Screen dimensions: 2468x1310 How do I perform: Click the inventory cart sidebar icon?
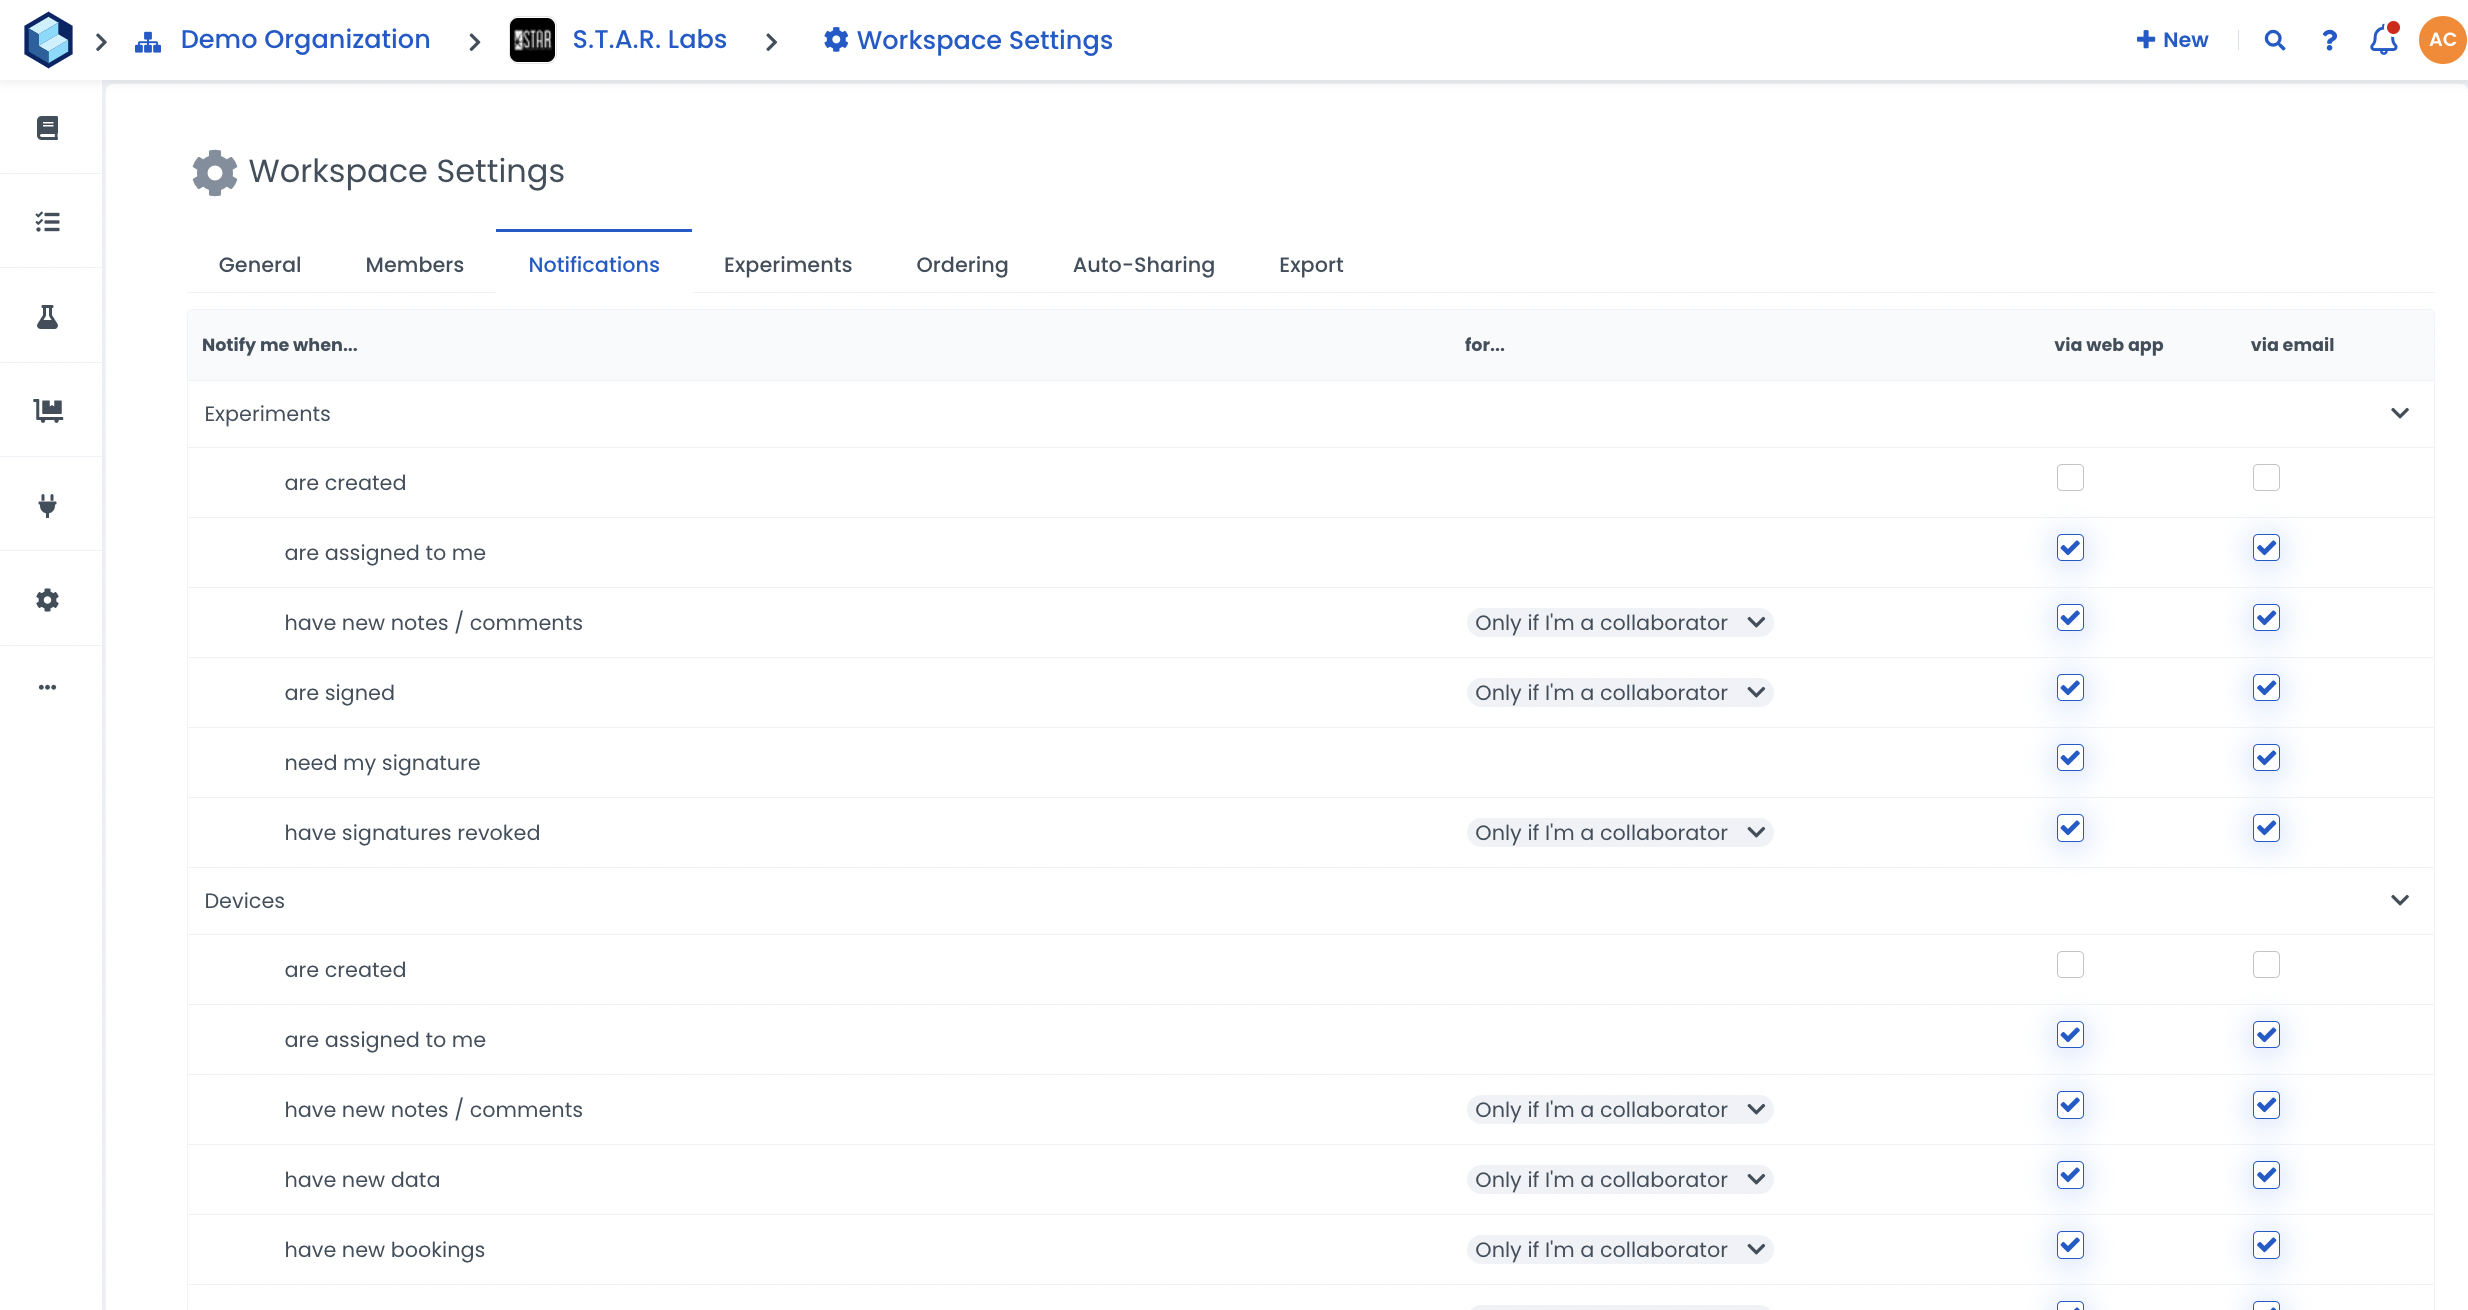[47, 410]
